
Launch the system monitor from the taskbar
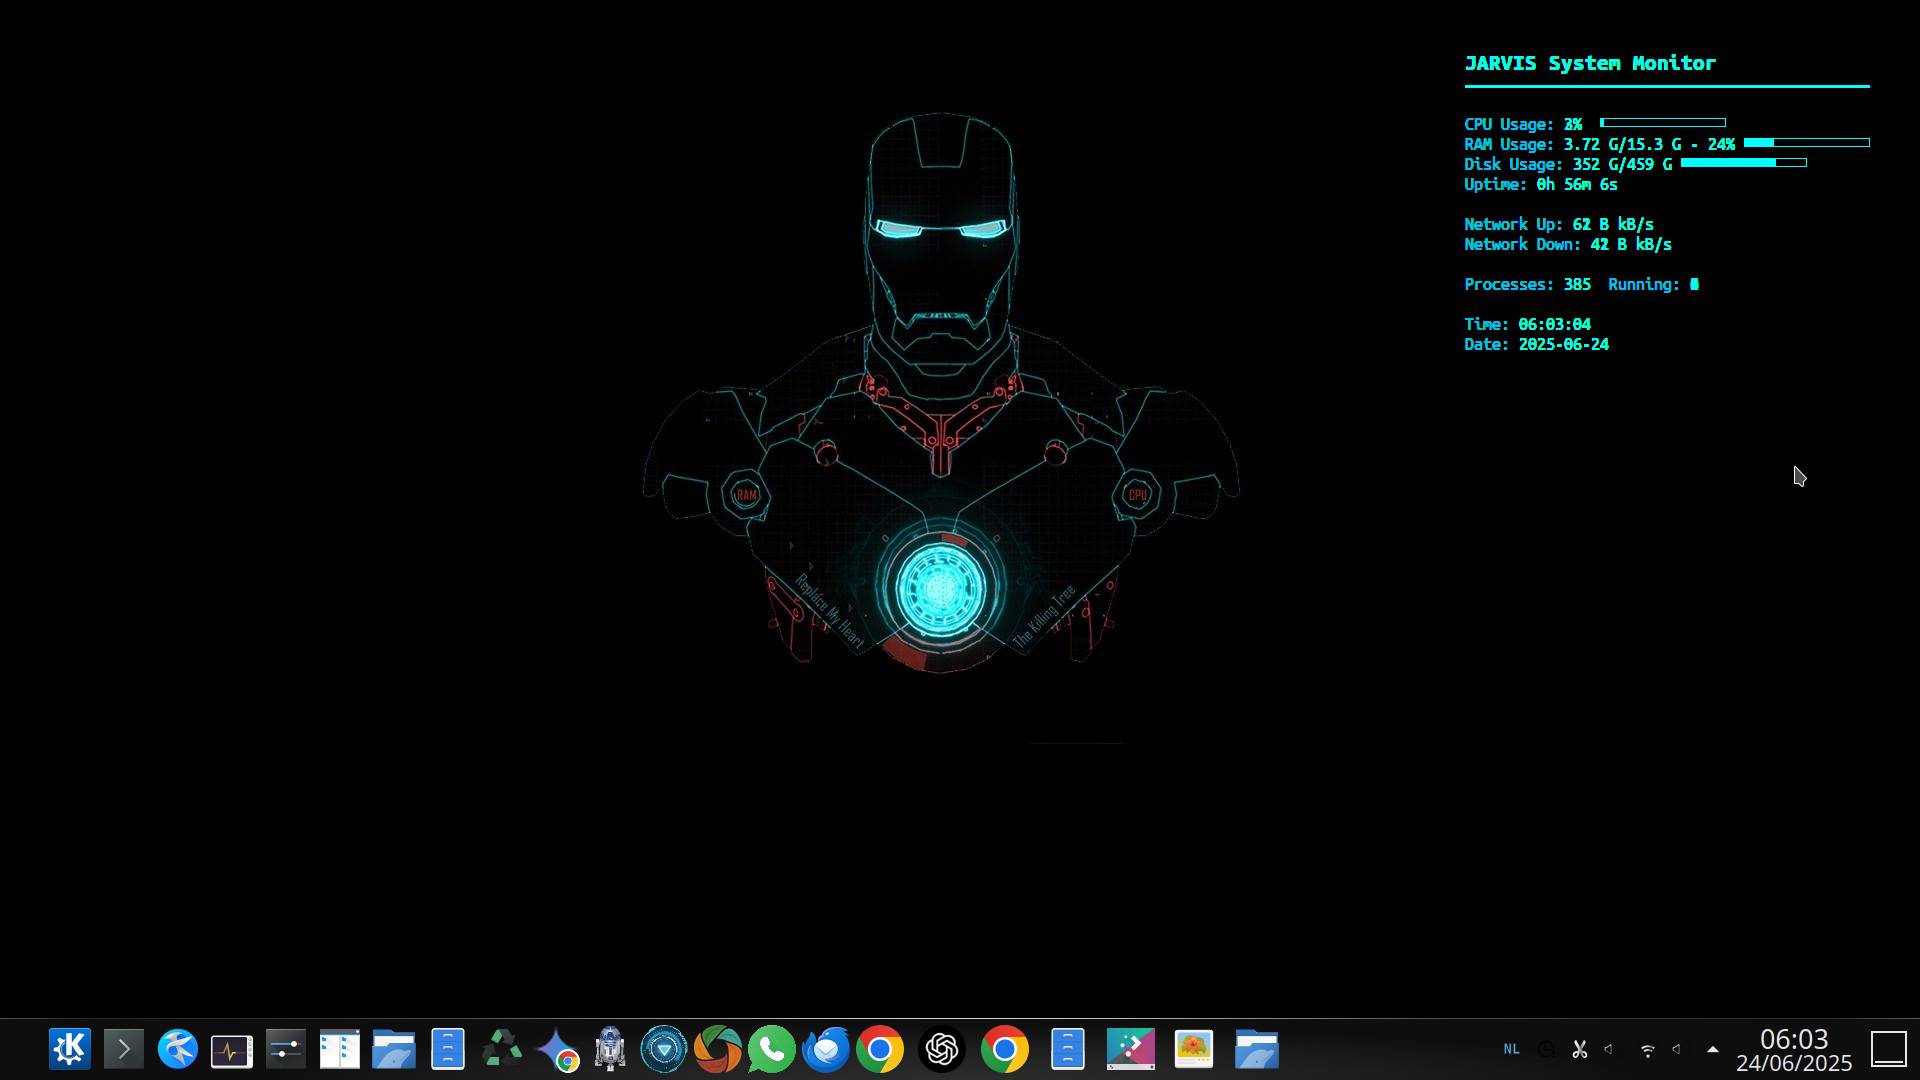231,1050
